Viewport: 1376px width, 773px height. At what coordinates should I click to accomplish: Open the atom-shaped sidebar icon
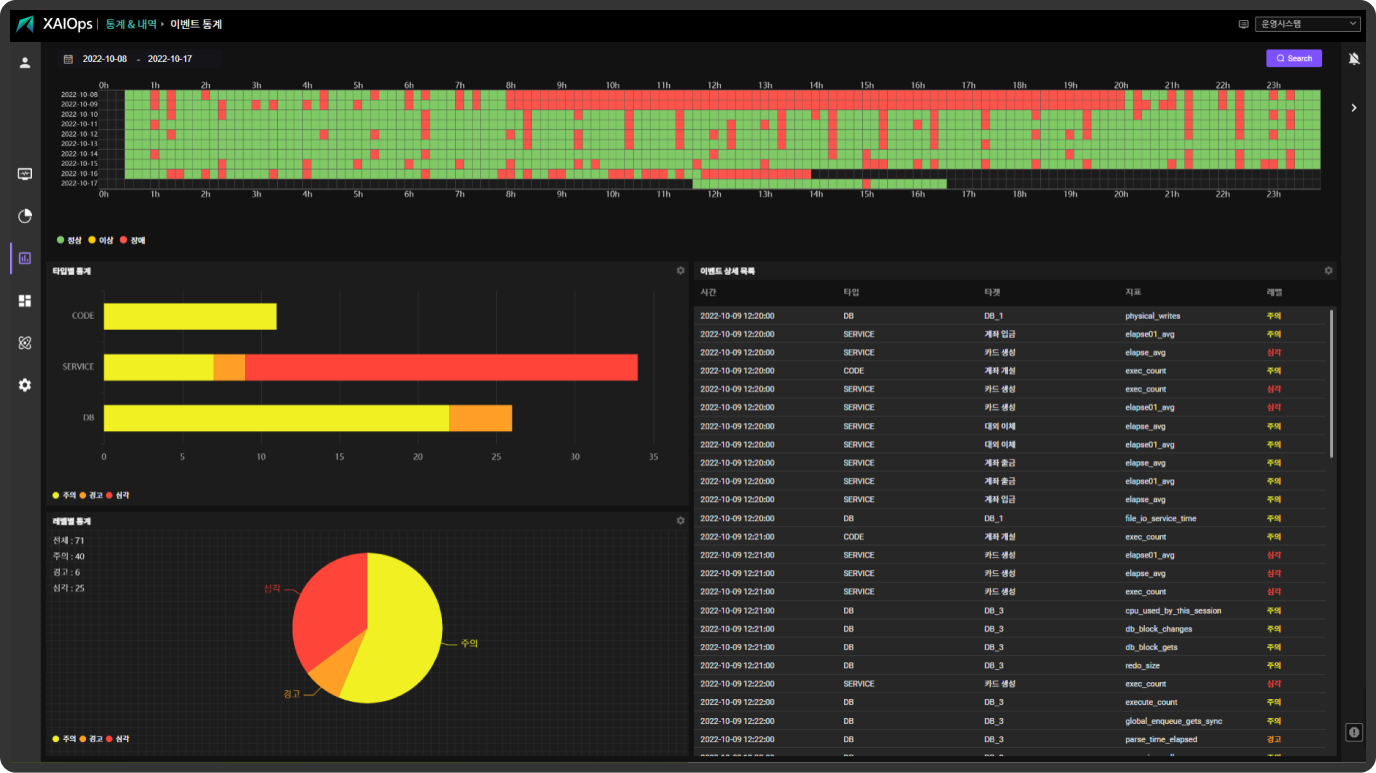pos(25,343)
